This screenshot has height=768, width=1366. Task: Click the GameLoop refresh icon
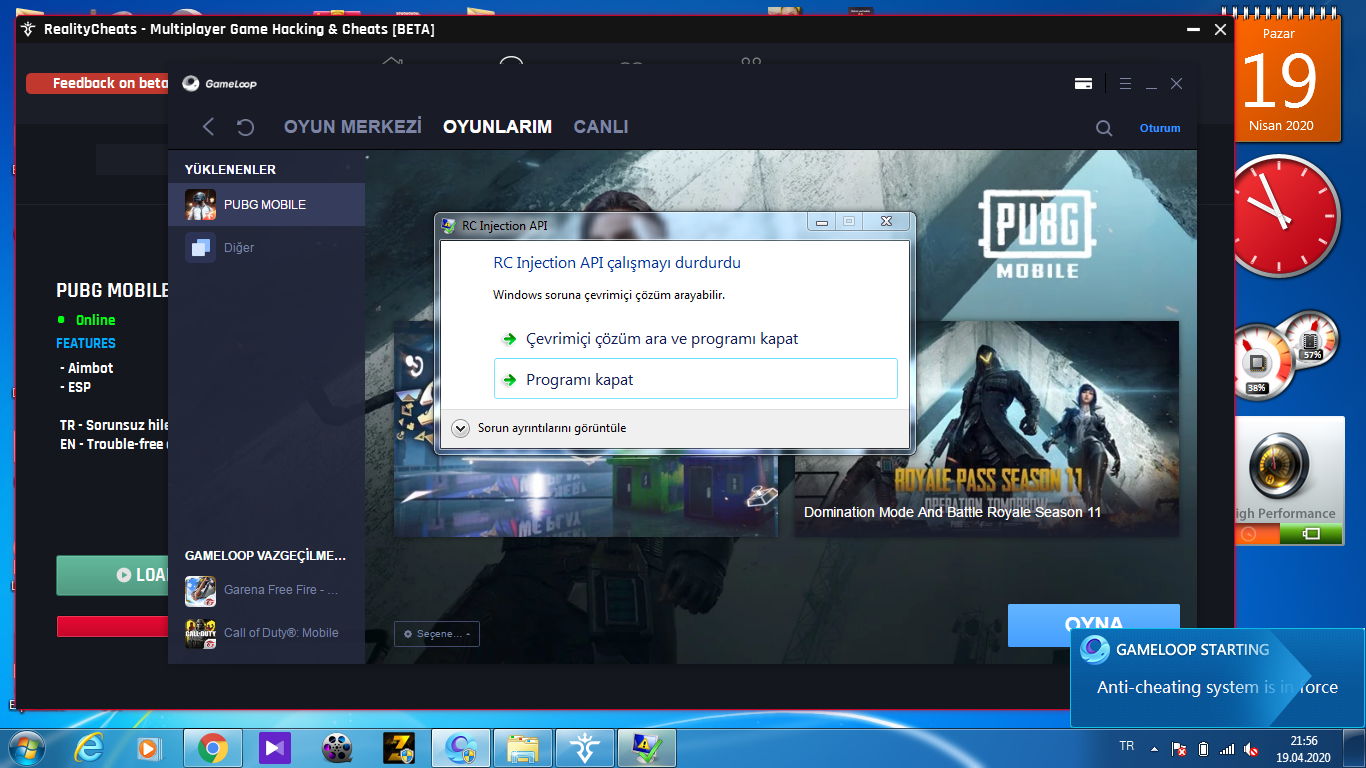click(x=245, y=127)
